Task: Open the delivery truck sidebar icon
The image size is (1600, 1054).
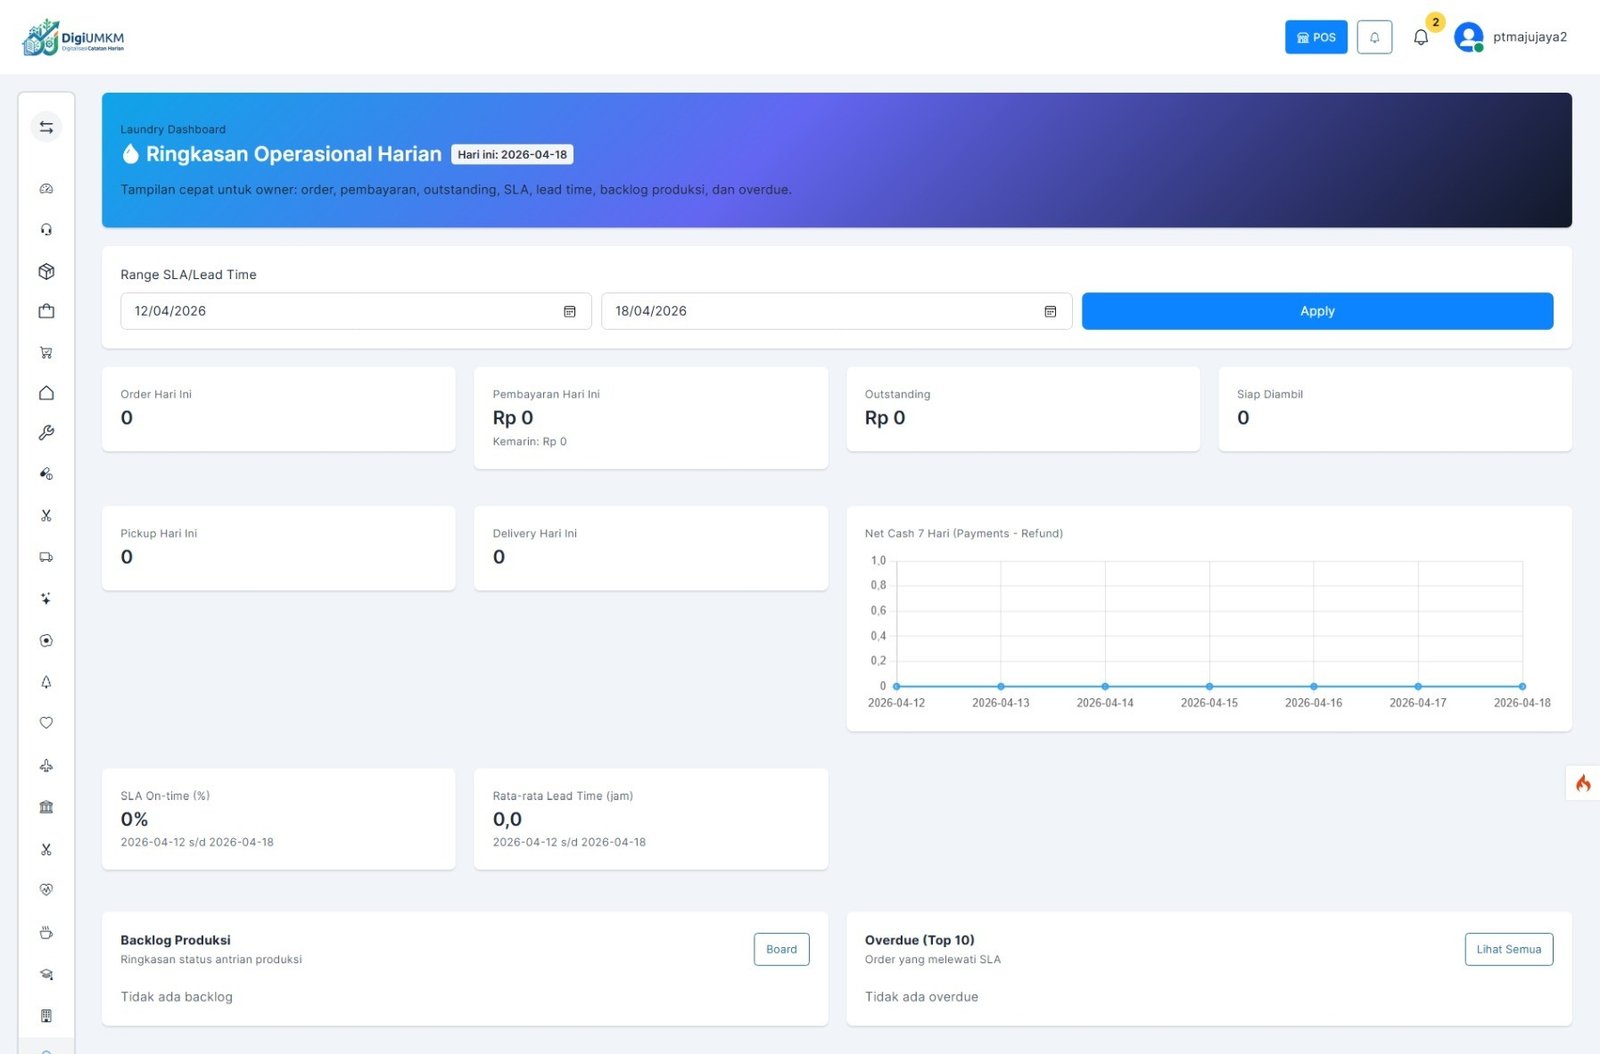Action: 46,557
